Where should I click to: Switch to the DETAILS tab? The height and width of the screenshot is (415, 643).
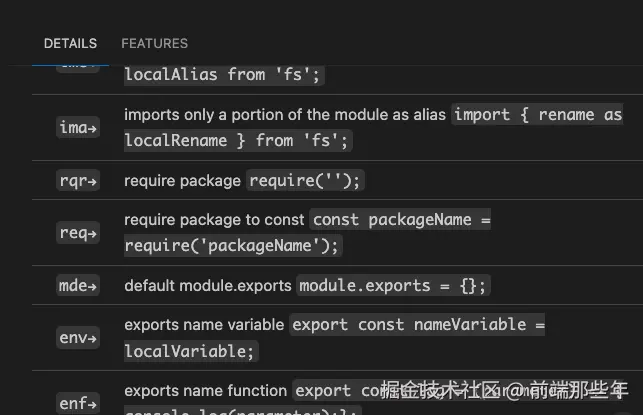tap(70, 43)
